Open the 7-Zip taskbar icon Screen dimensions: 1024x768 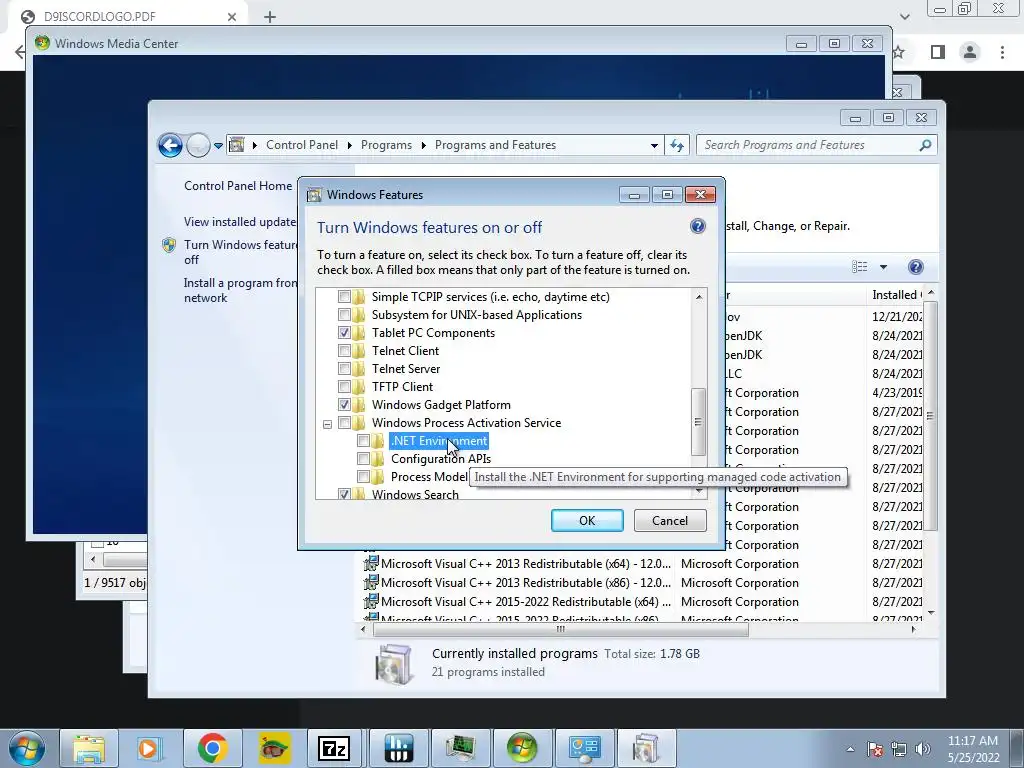point(334,748)
